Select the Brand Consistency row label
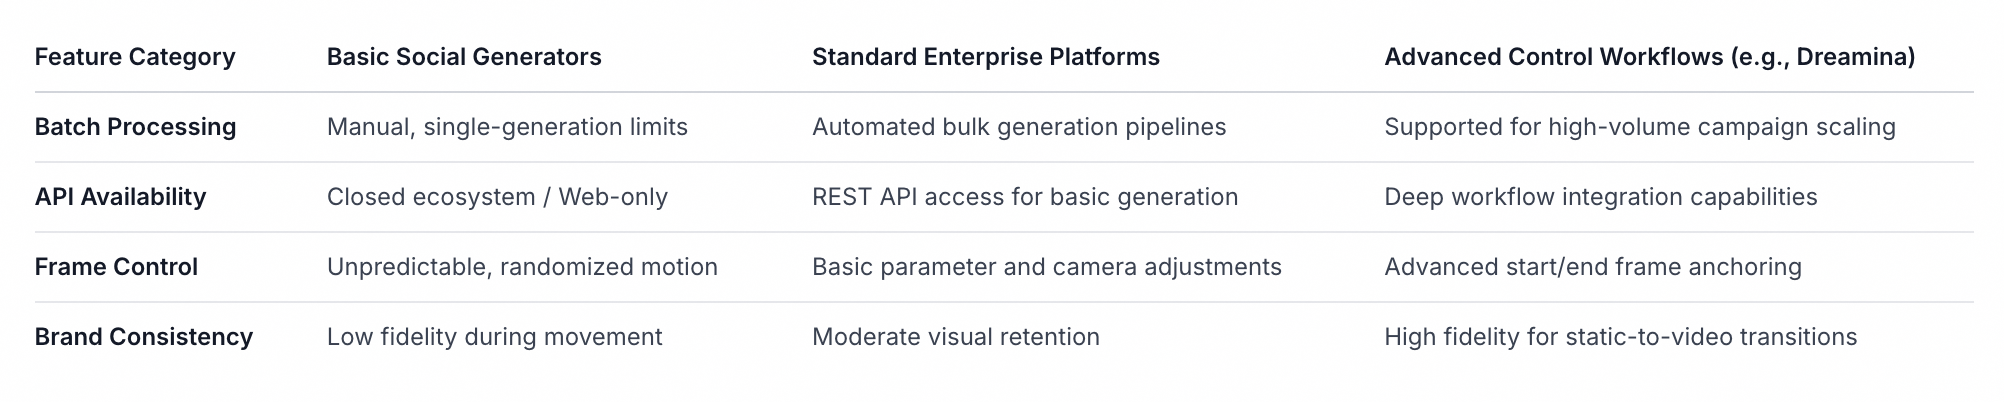Viewport: 2004px width, 402px height. coord(144,337)
